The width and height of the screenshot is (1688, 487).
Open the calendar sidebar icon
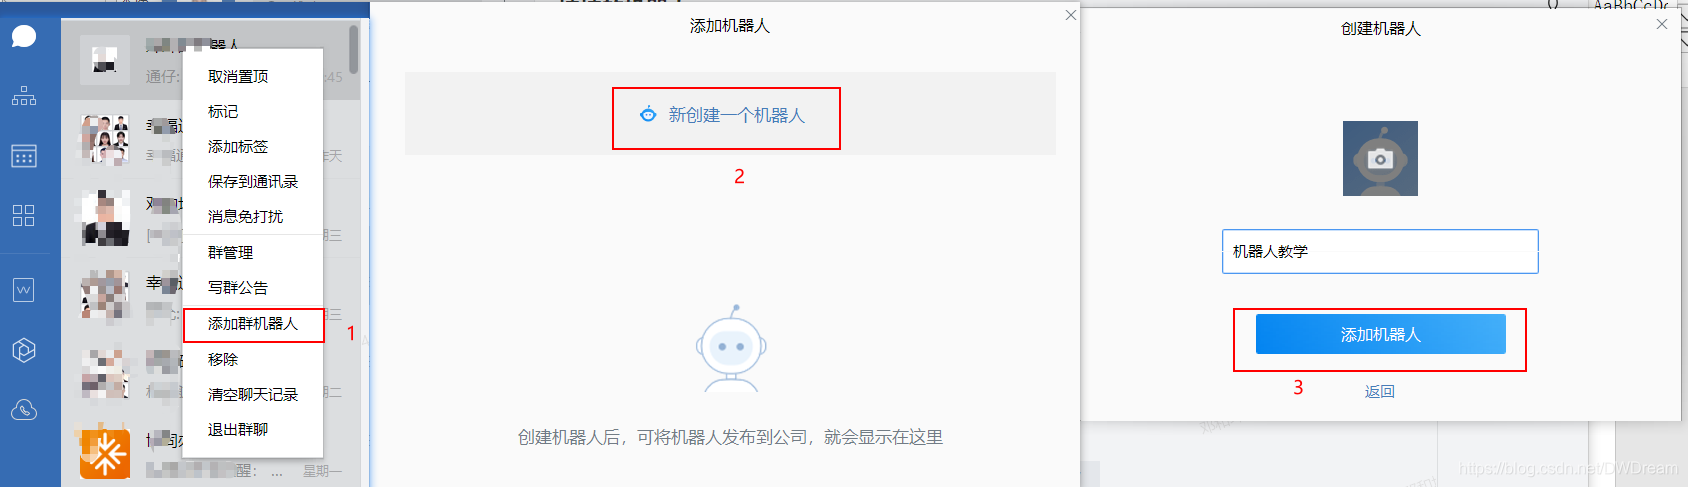pos(24,156)
